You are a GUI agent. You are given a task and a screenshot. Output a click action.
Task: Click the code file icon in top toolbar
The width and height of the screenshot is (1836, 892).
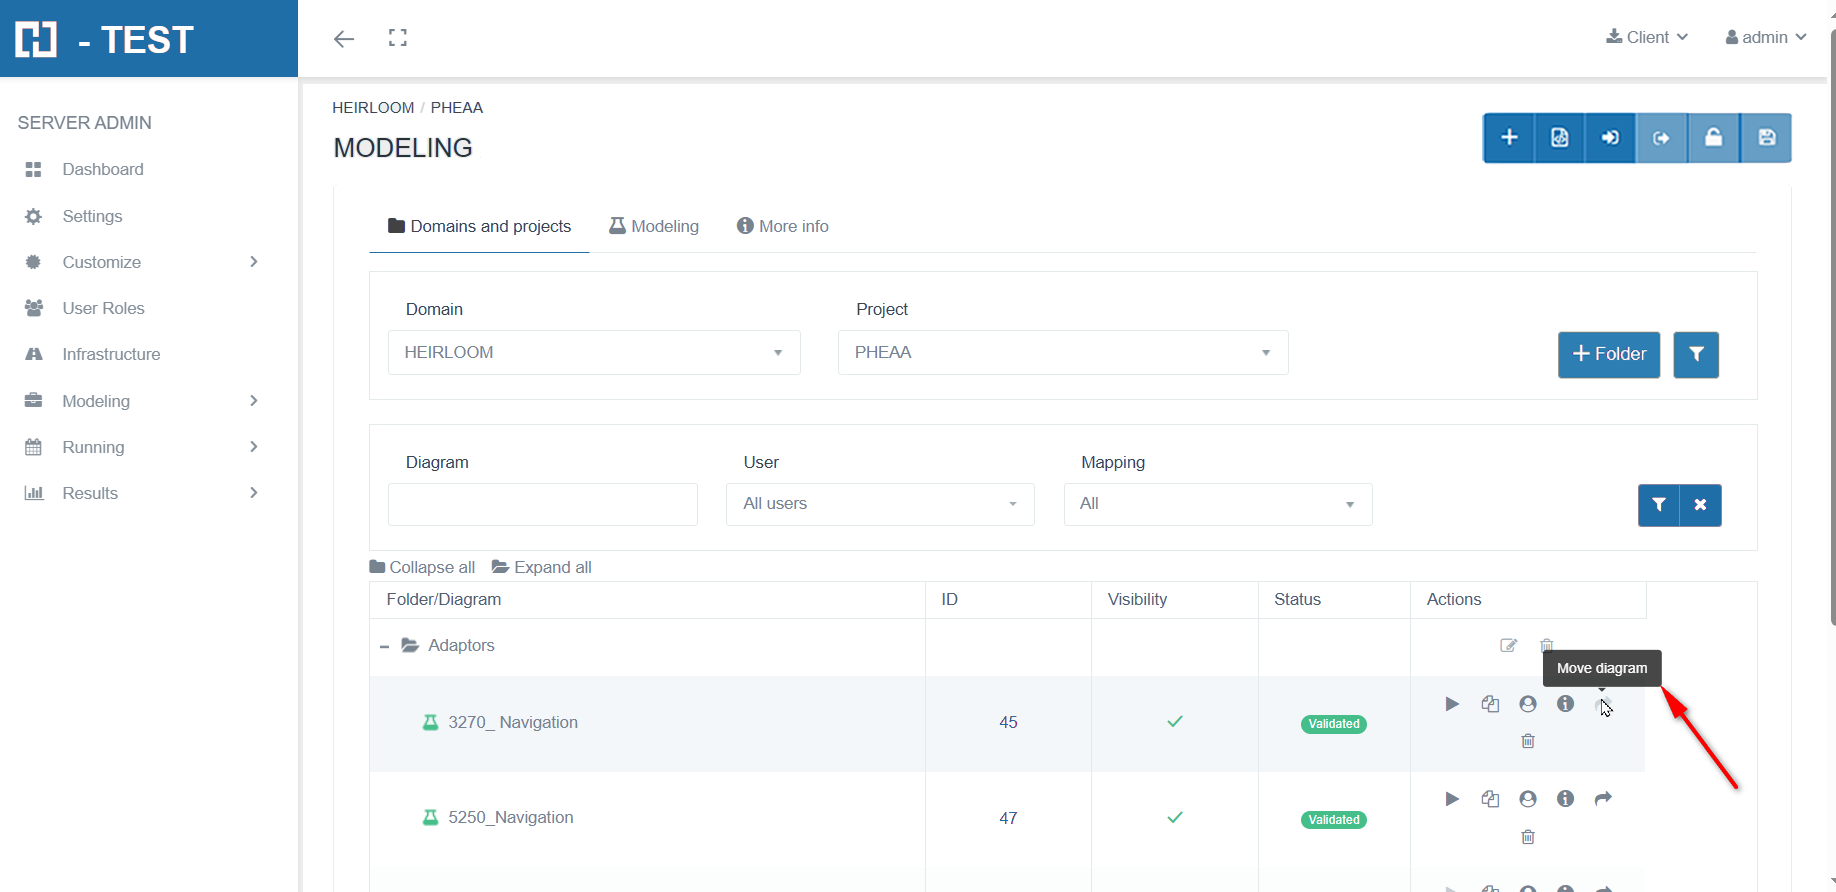tap(1560, 138)
